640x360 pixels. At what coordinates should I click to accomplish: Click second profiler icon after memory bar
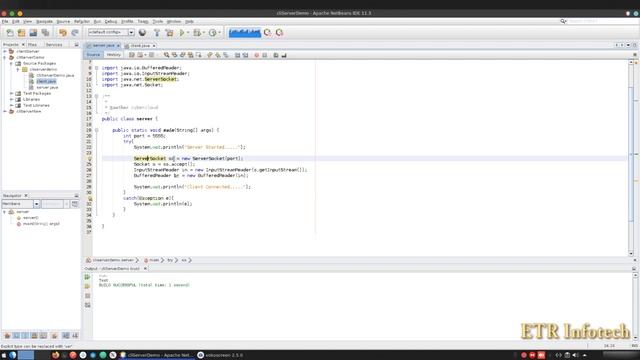pyautogui.click(x=280, y=33)
